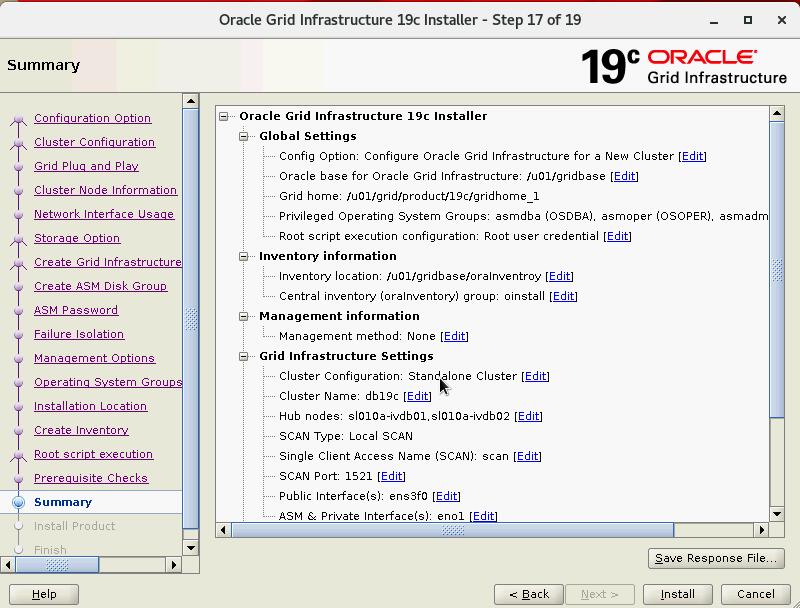Collapse the Grid Infrastructure Settings node
The image size is (800, 608).
click(x=243, y=356)
